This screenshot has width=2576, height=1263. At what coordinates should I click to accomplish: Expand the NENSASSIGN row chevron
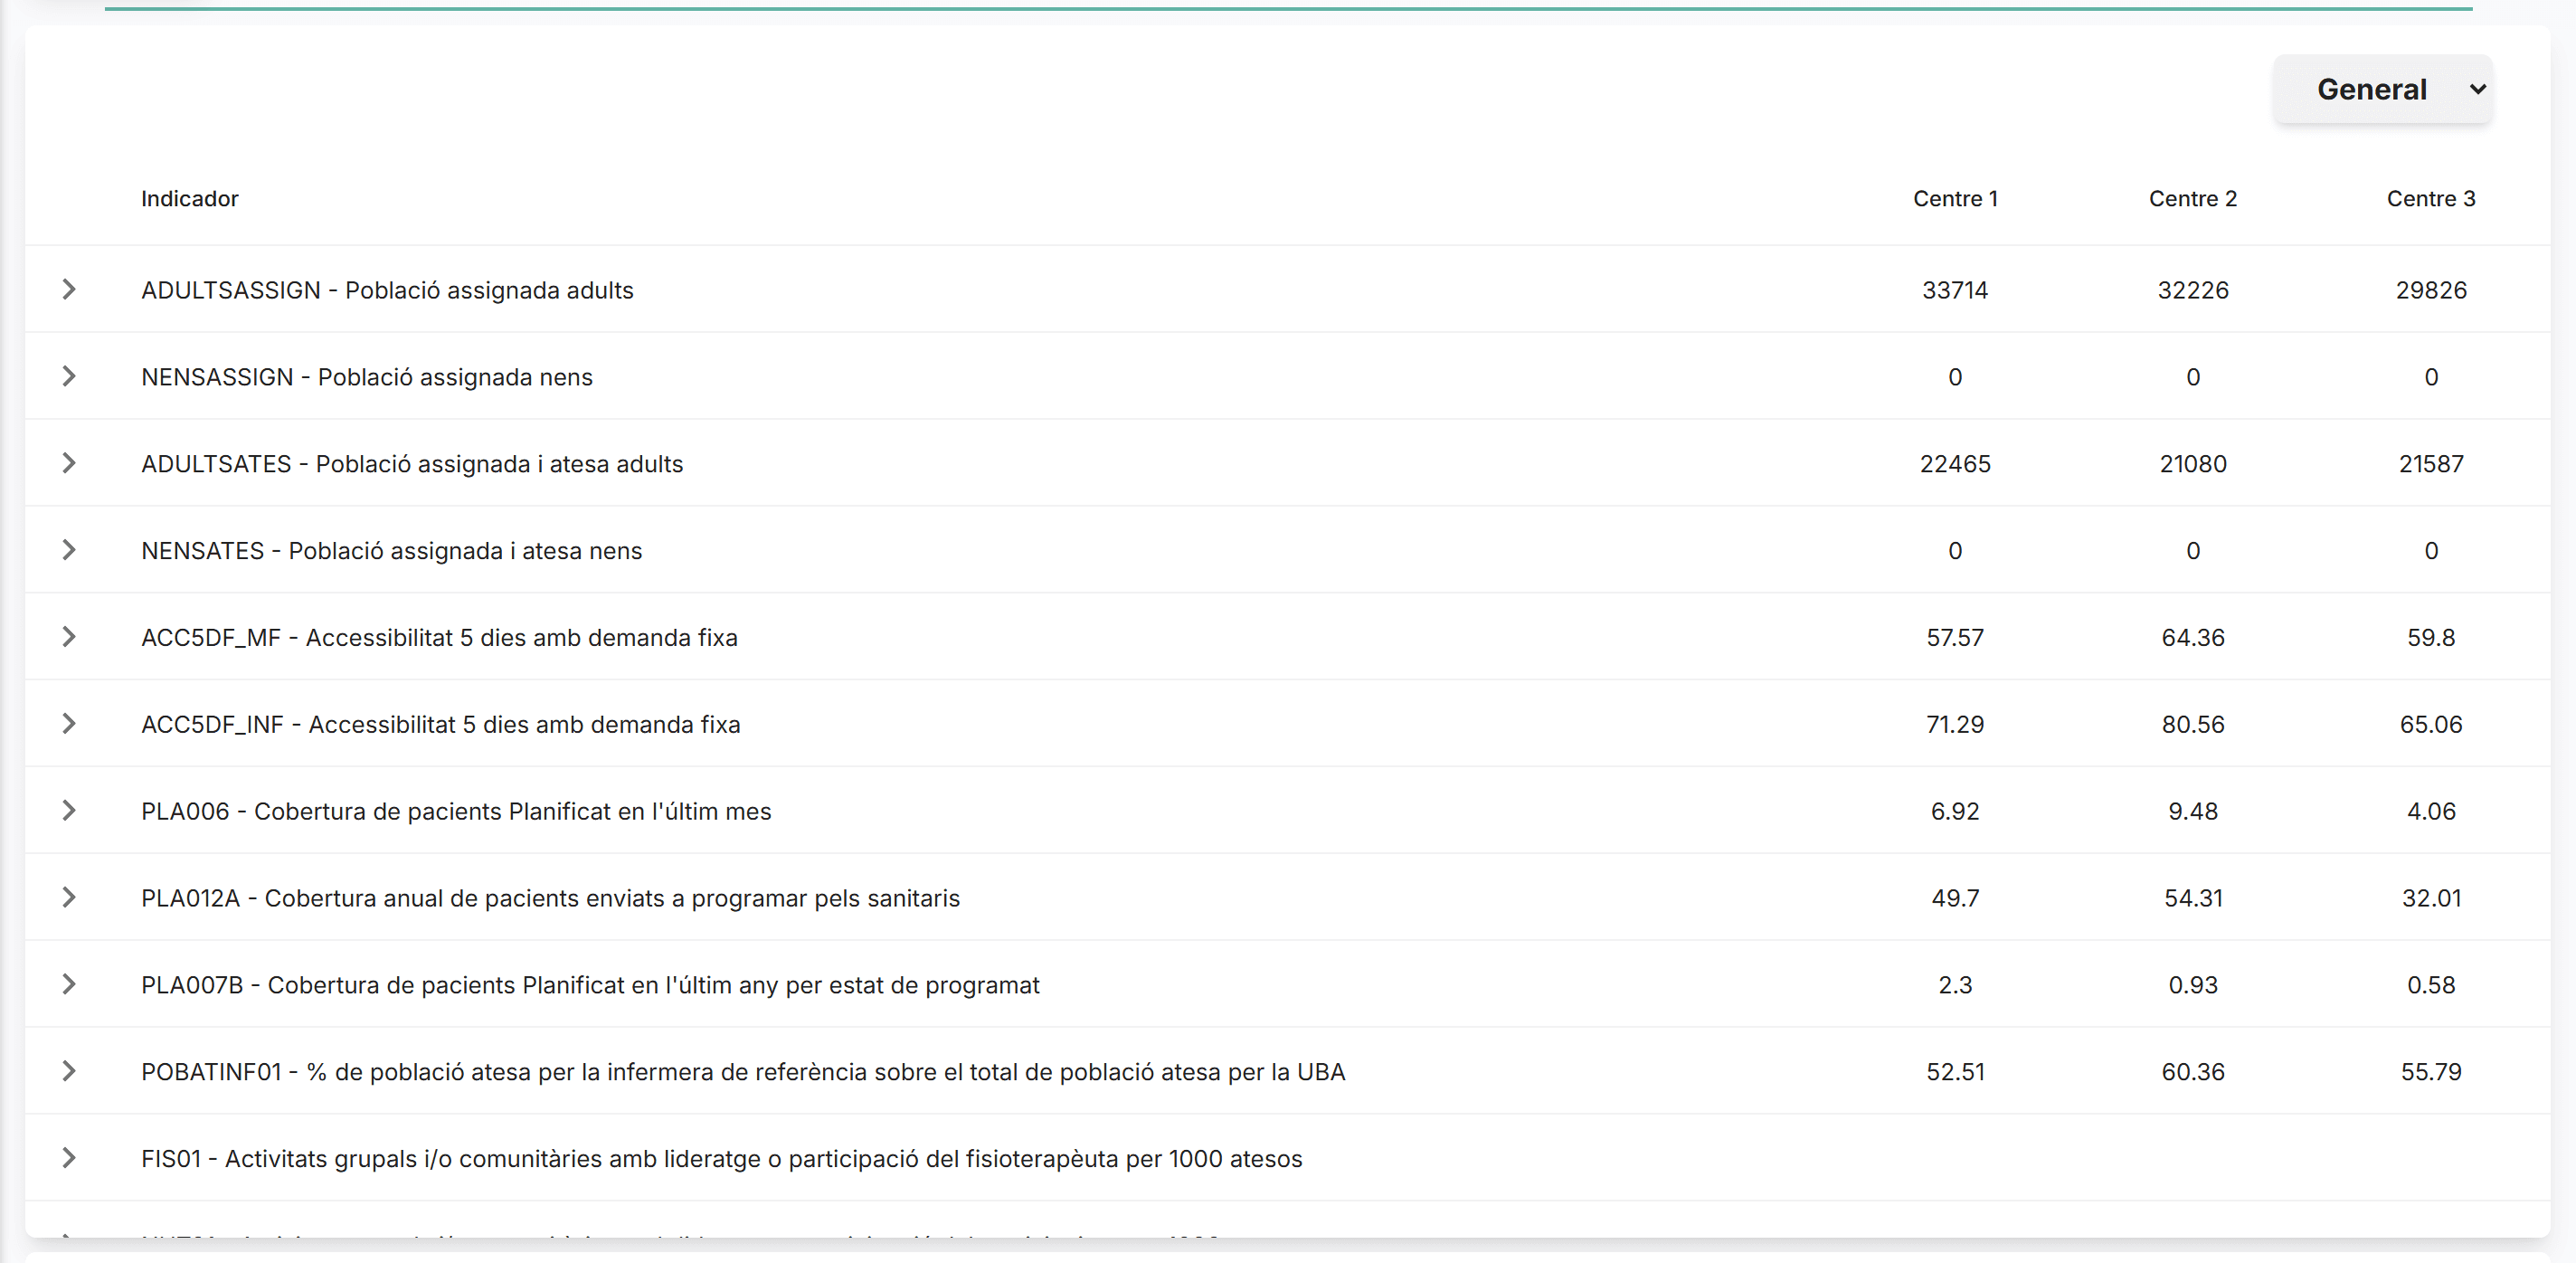pyautogui.click(x=69, y=377)
